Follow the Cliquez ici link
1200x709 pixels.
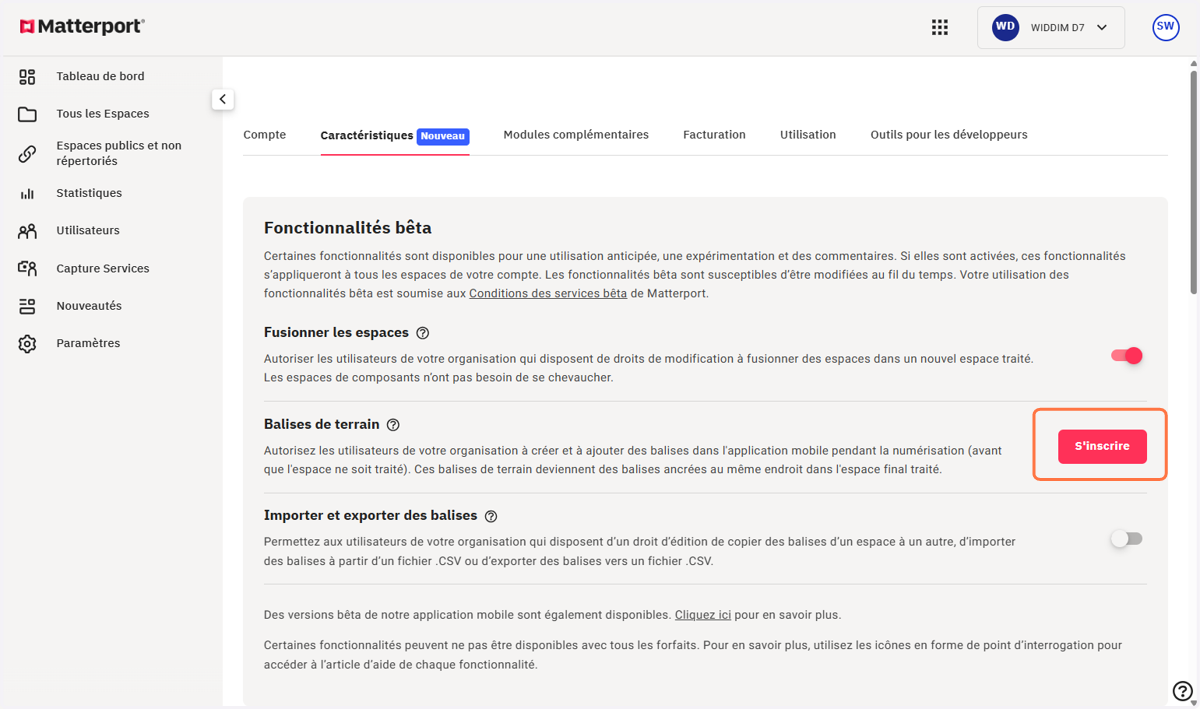point(703,615)
